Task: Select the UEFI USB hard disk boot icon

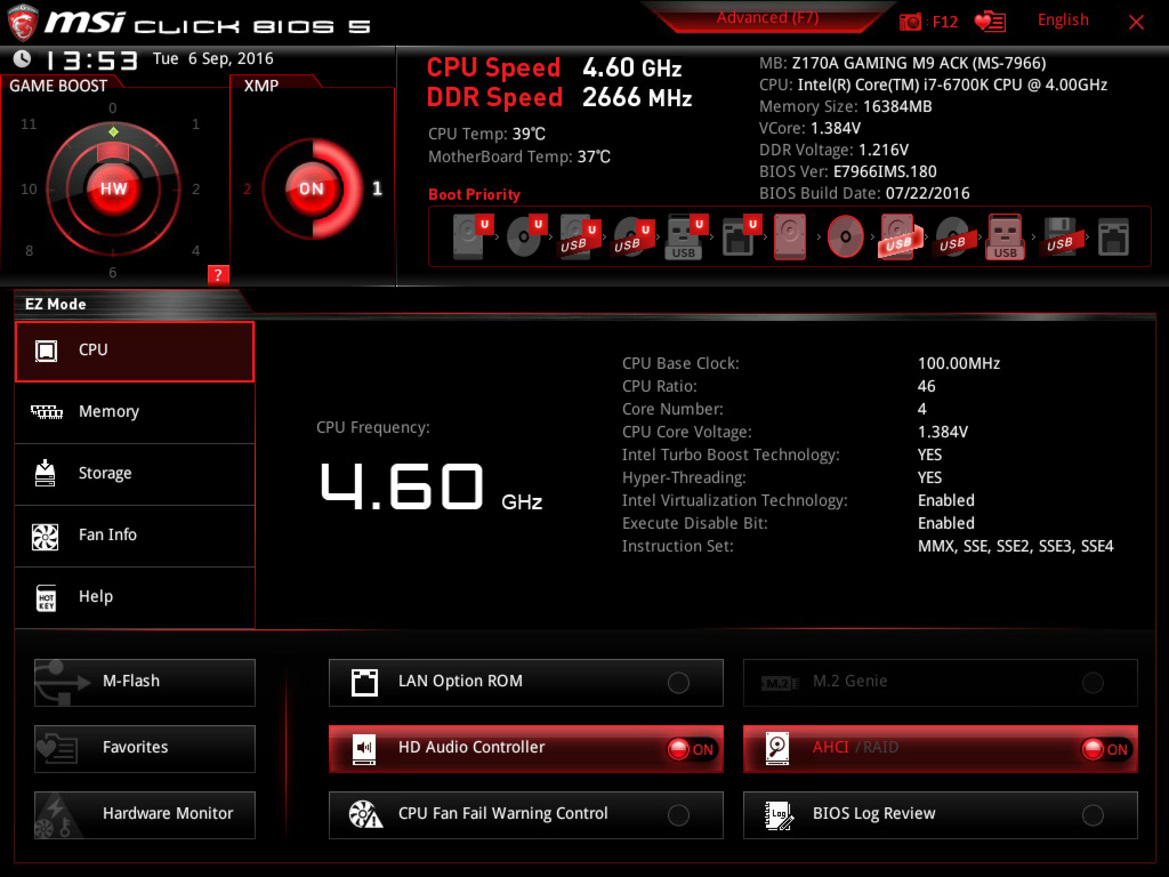Action: 579,236
